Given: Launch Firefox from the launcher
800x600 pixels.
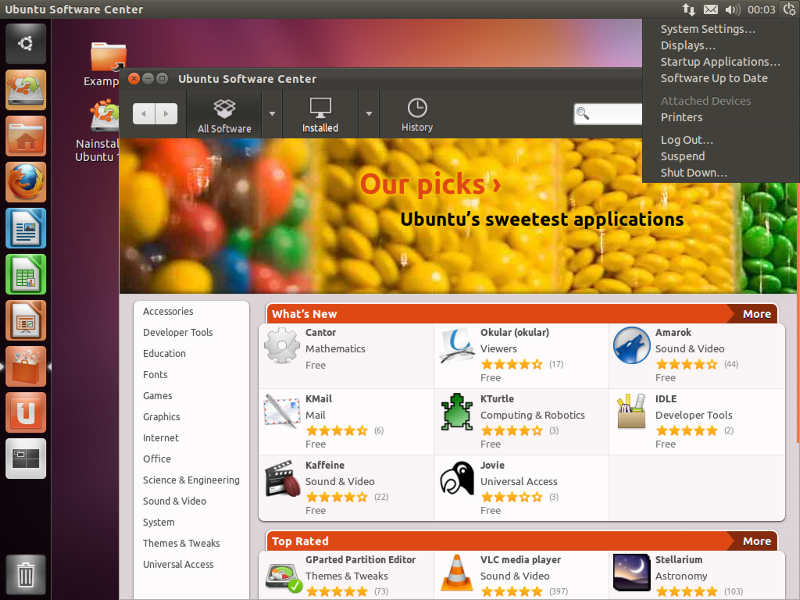Looking at the screenshot, I should 26,182.
